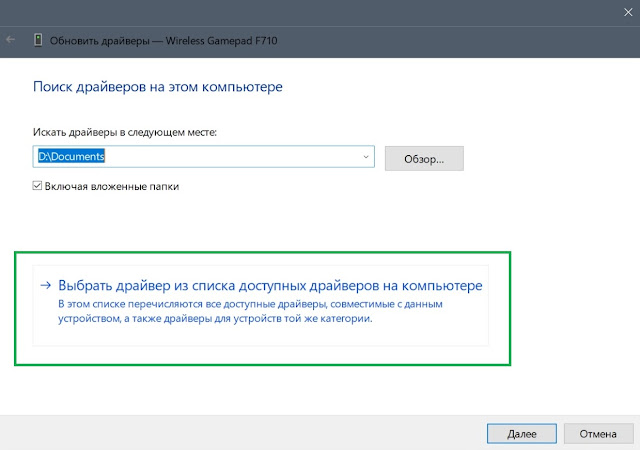This screenshot has height=450, width=640.
Task: Click the 'Отмена' button
Action: [598, 434]
